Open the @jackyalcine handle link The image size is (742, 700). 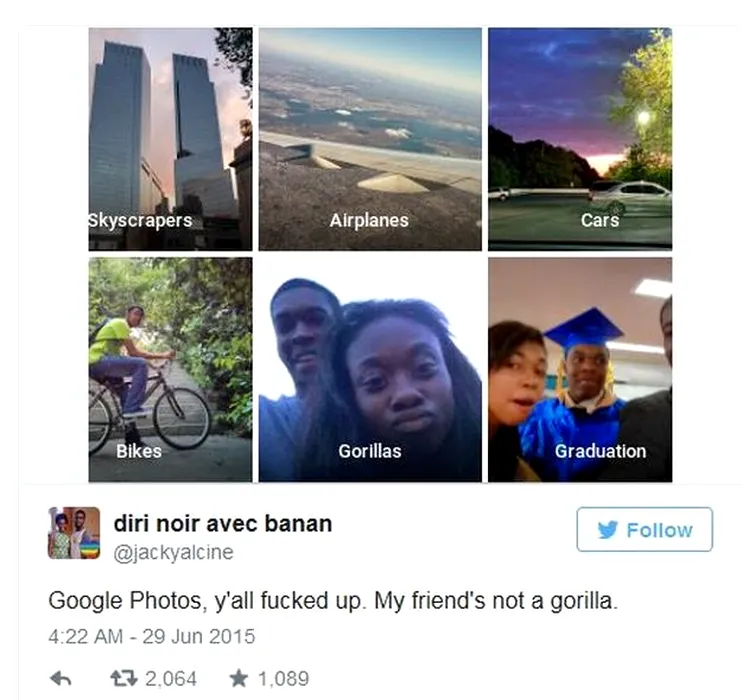pos(174,552)
